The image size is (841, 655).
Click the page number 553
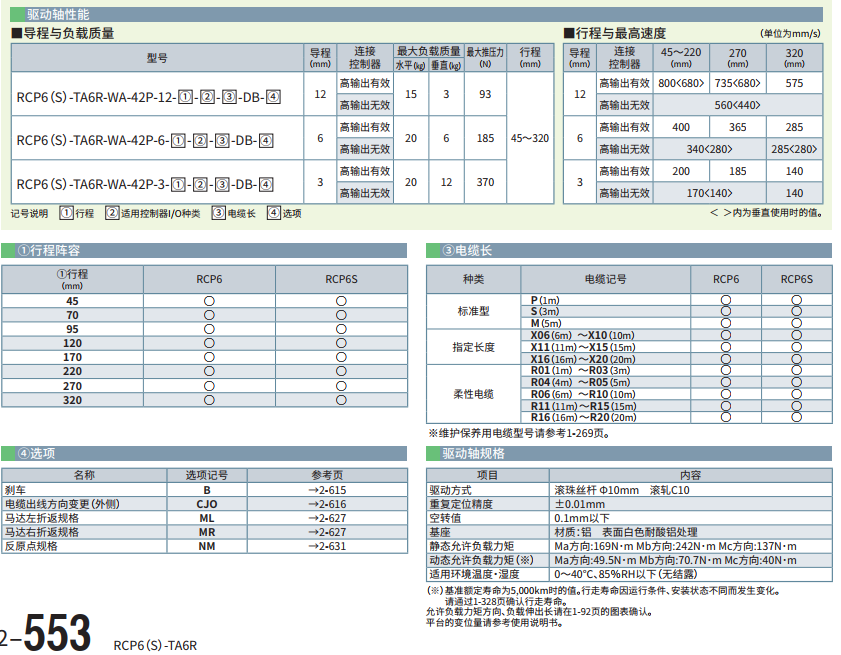57,632
